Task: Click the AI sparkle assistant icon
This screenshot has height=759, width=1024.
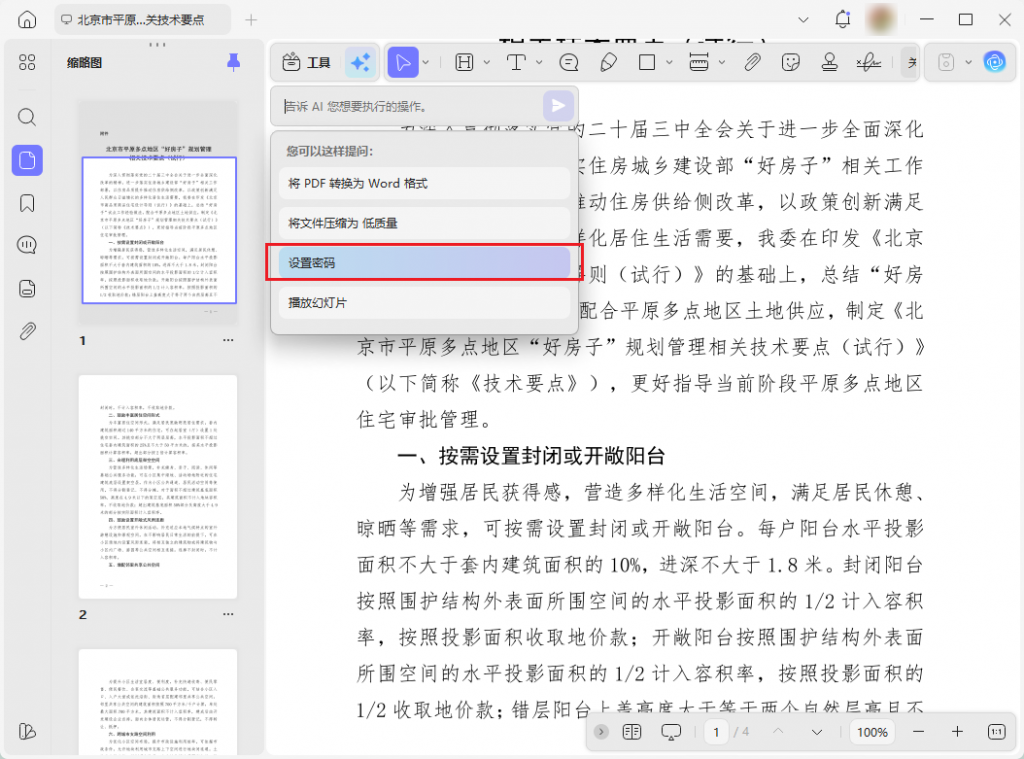Action: pos(361,62)
